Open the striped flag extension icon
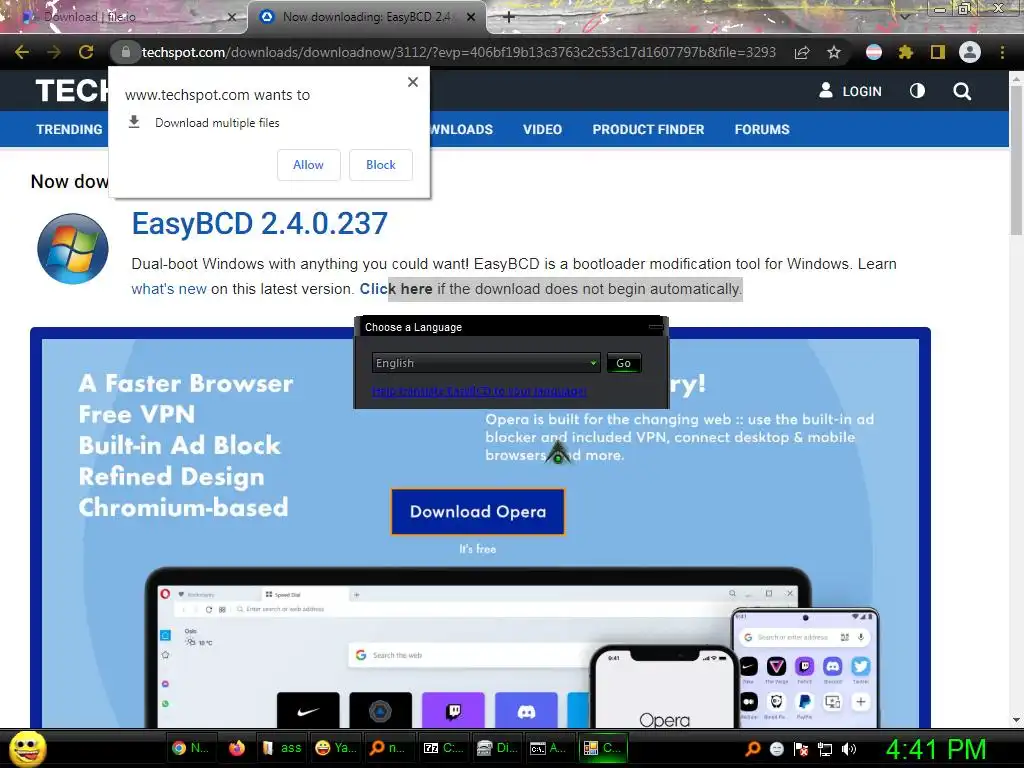This screenshot has height=768, width=1024. pos(874,52)
